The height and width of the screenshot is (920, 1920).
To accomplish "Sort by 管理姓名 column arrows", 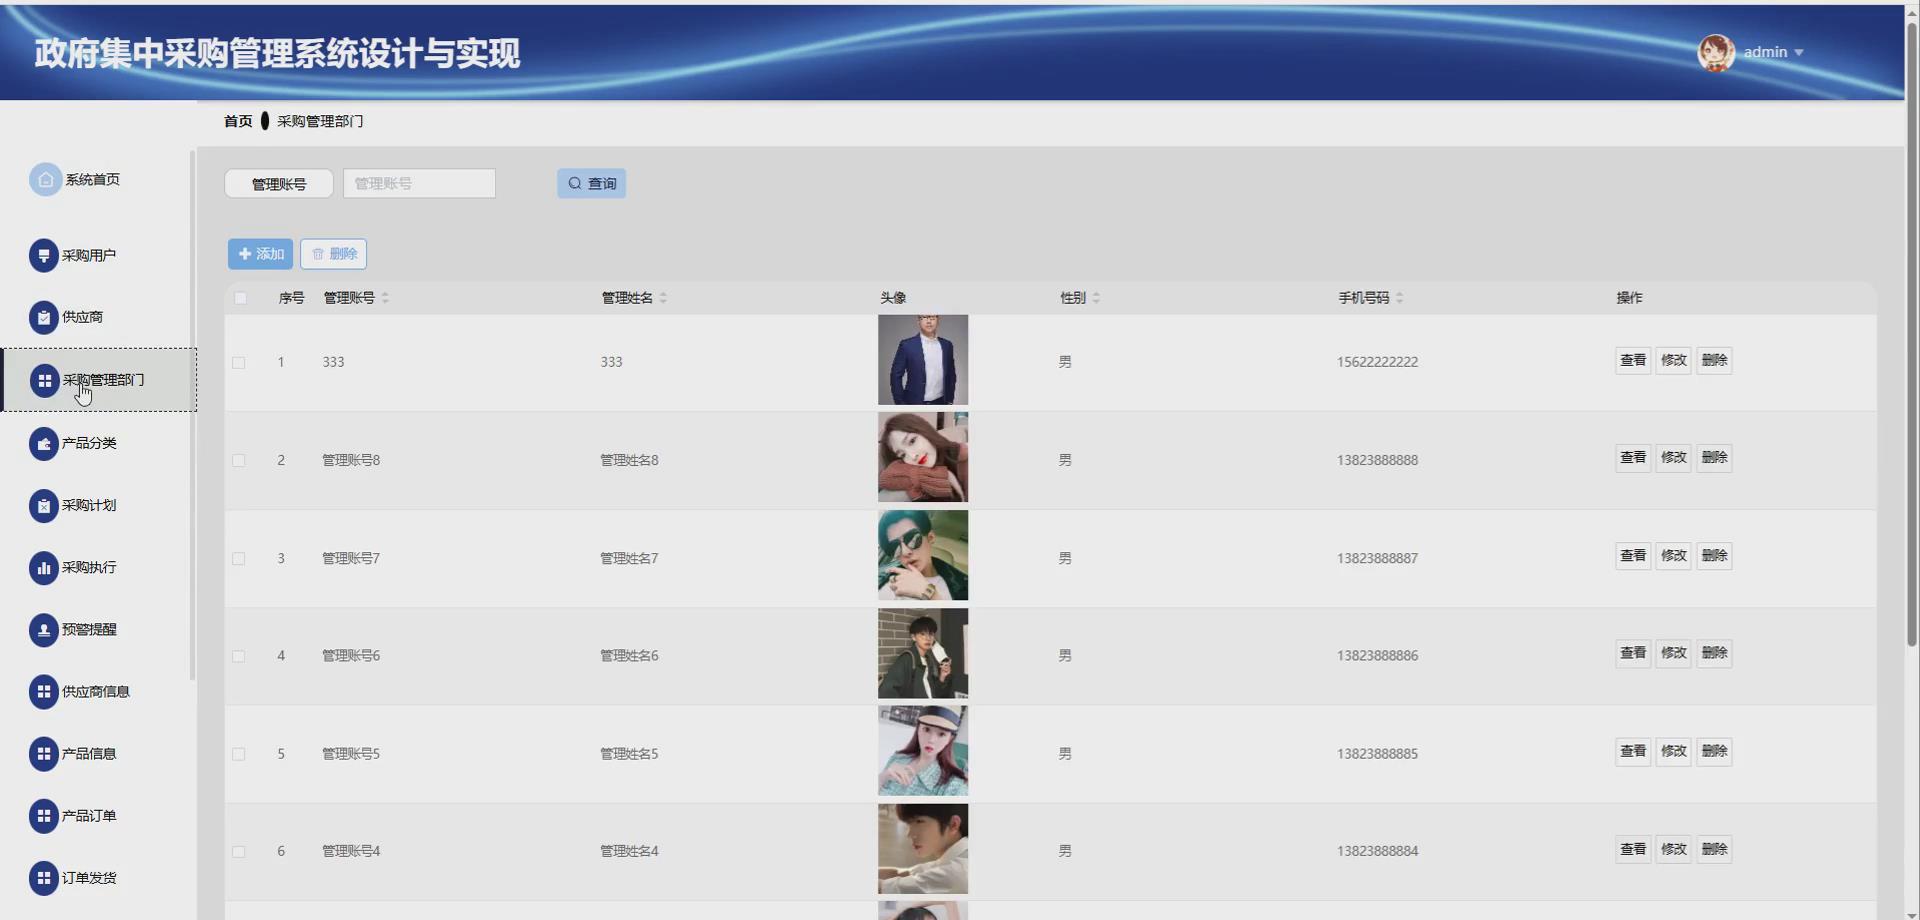I will point(663,298).
